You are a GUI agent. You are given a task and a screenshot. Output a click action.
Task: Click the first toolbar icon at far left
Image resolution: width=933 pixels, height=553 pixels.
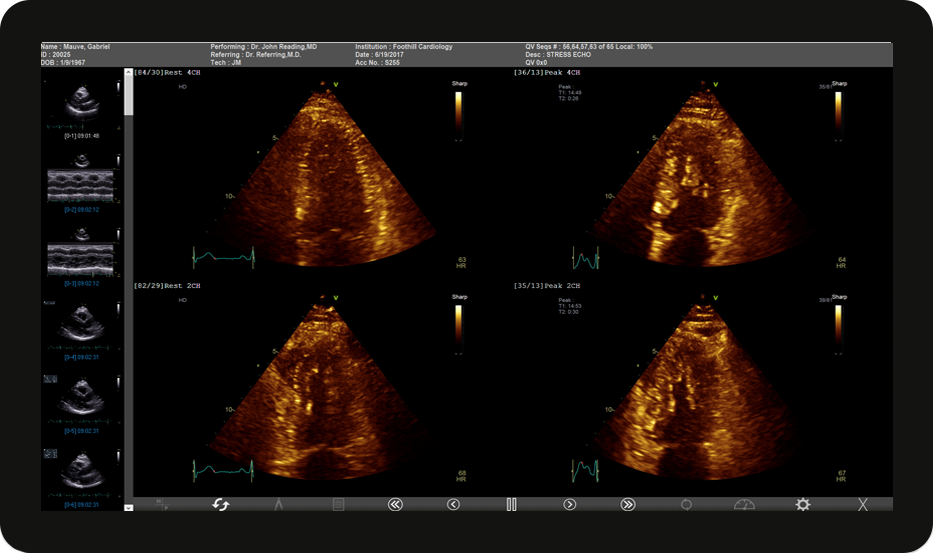point(163,505)
